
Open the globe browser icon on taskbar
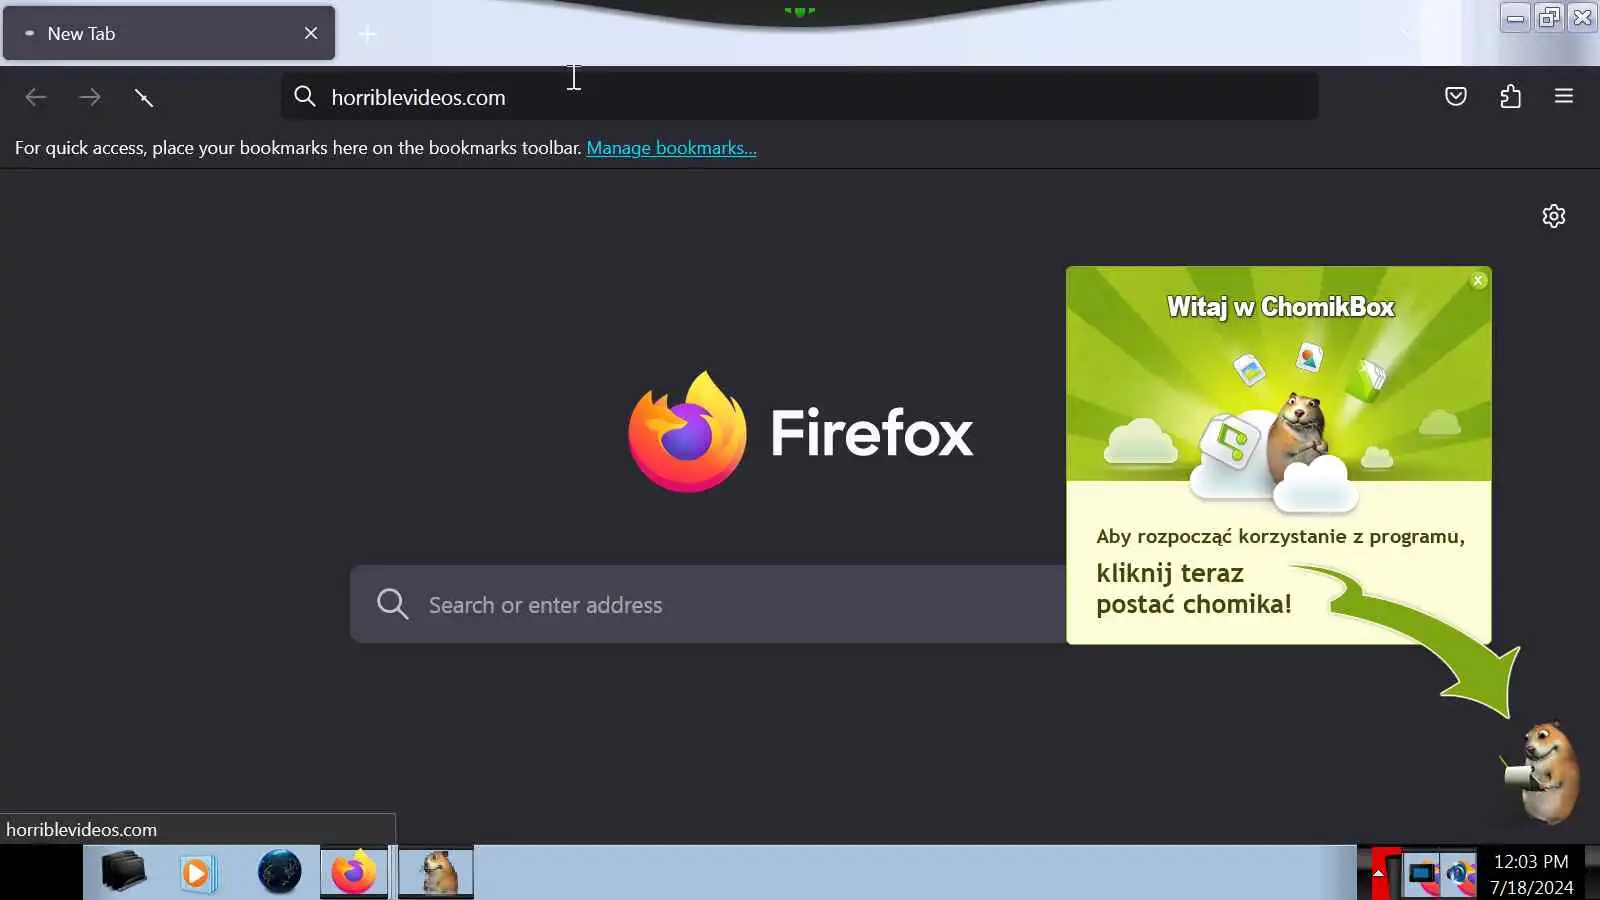click(279, 872)
